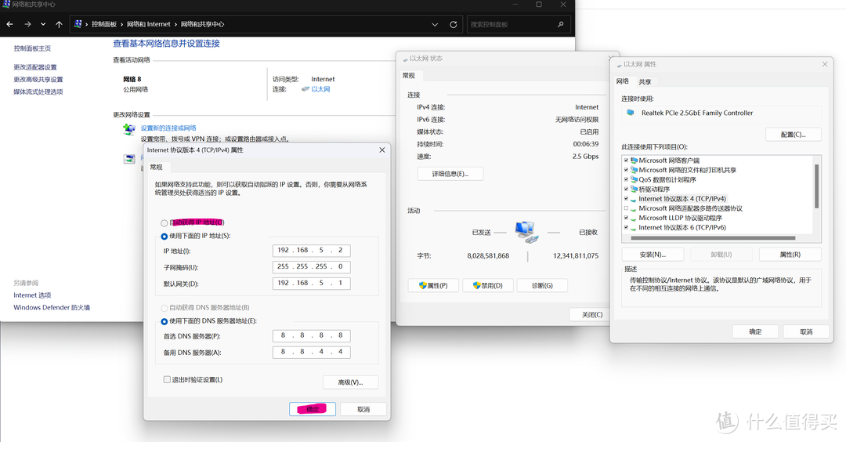Click the 设置新的连接或网络 icon

129,129
